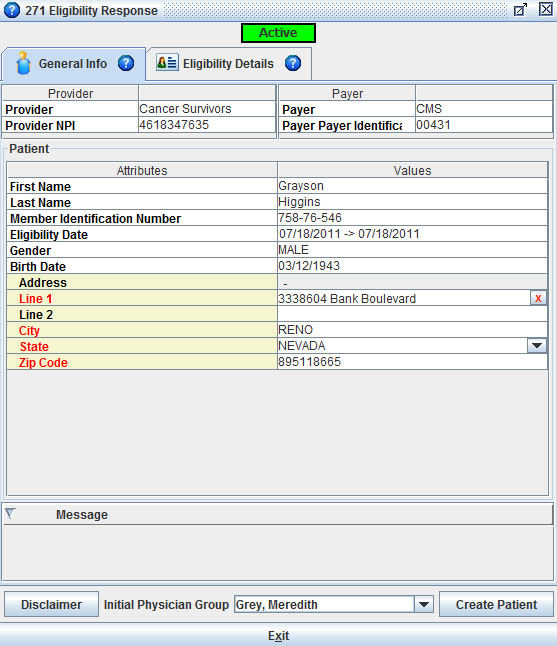The width and height of the screenshot is (557, 646).
Task: Click the Address row label
Action: click(43, 283)
